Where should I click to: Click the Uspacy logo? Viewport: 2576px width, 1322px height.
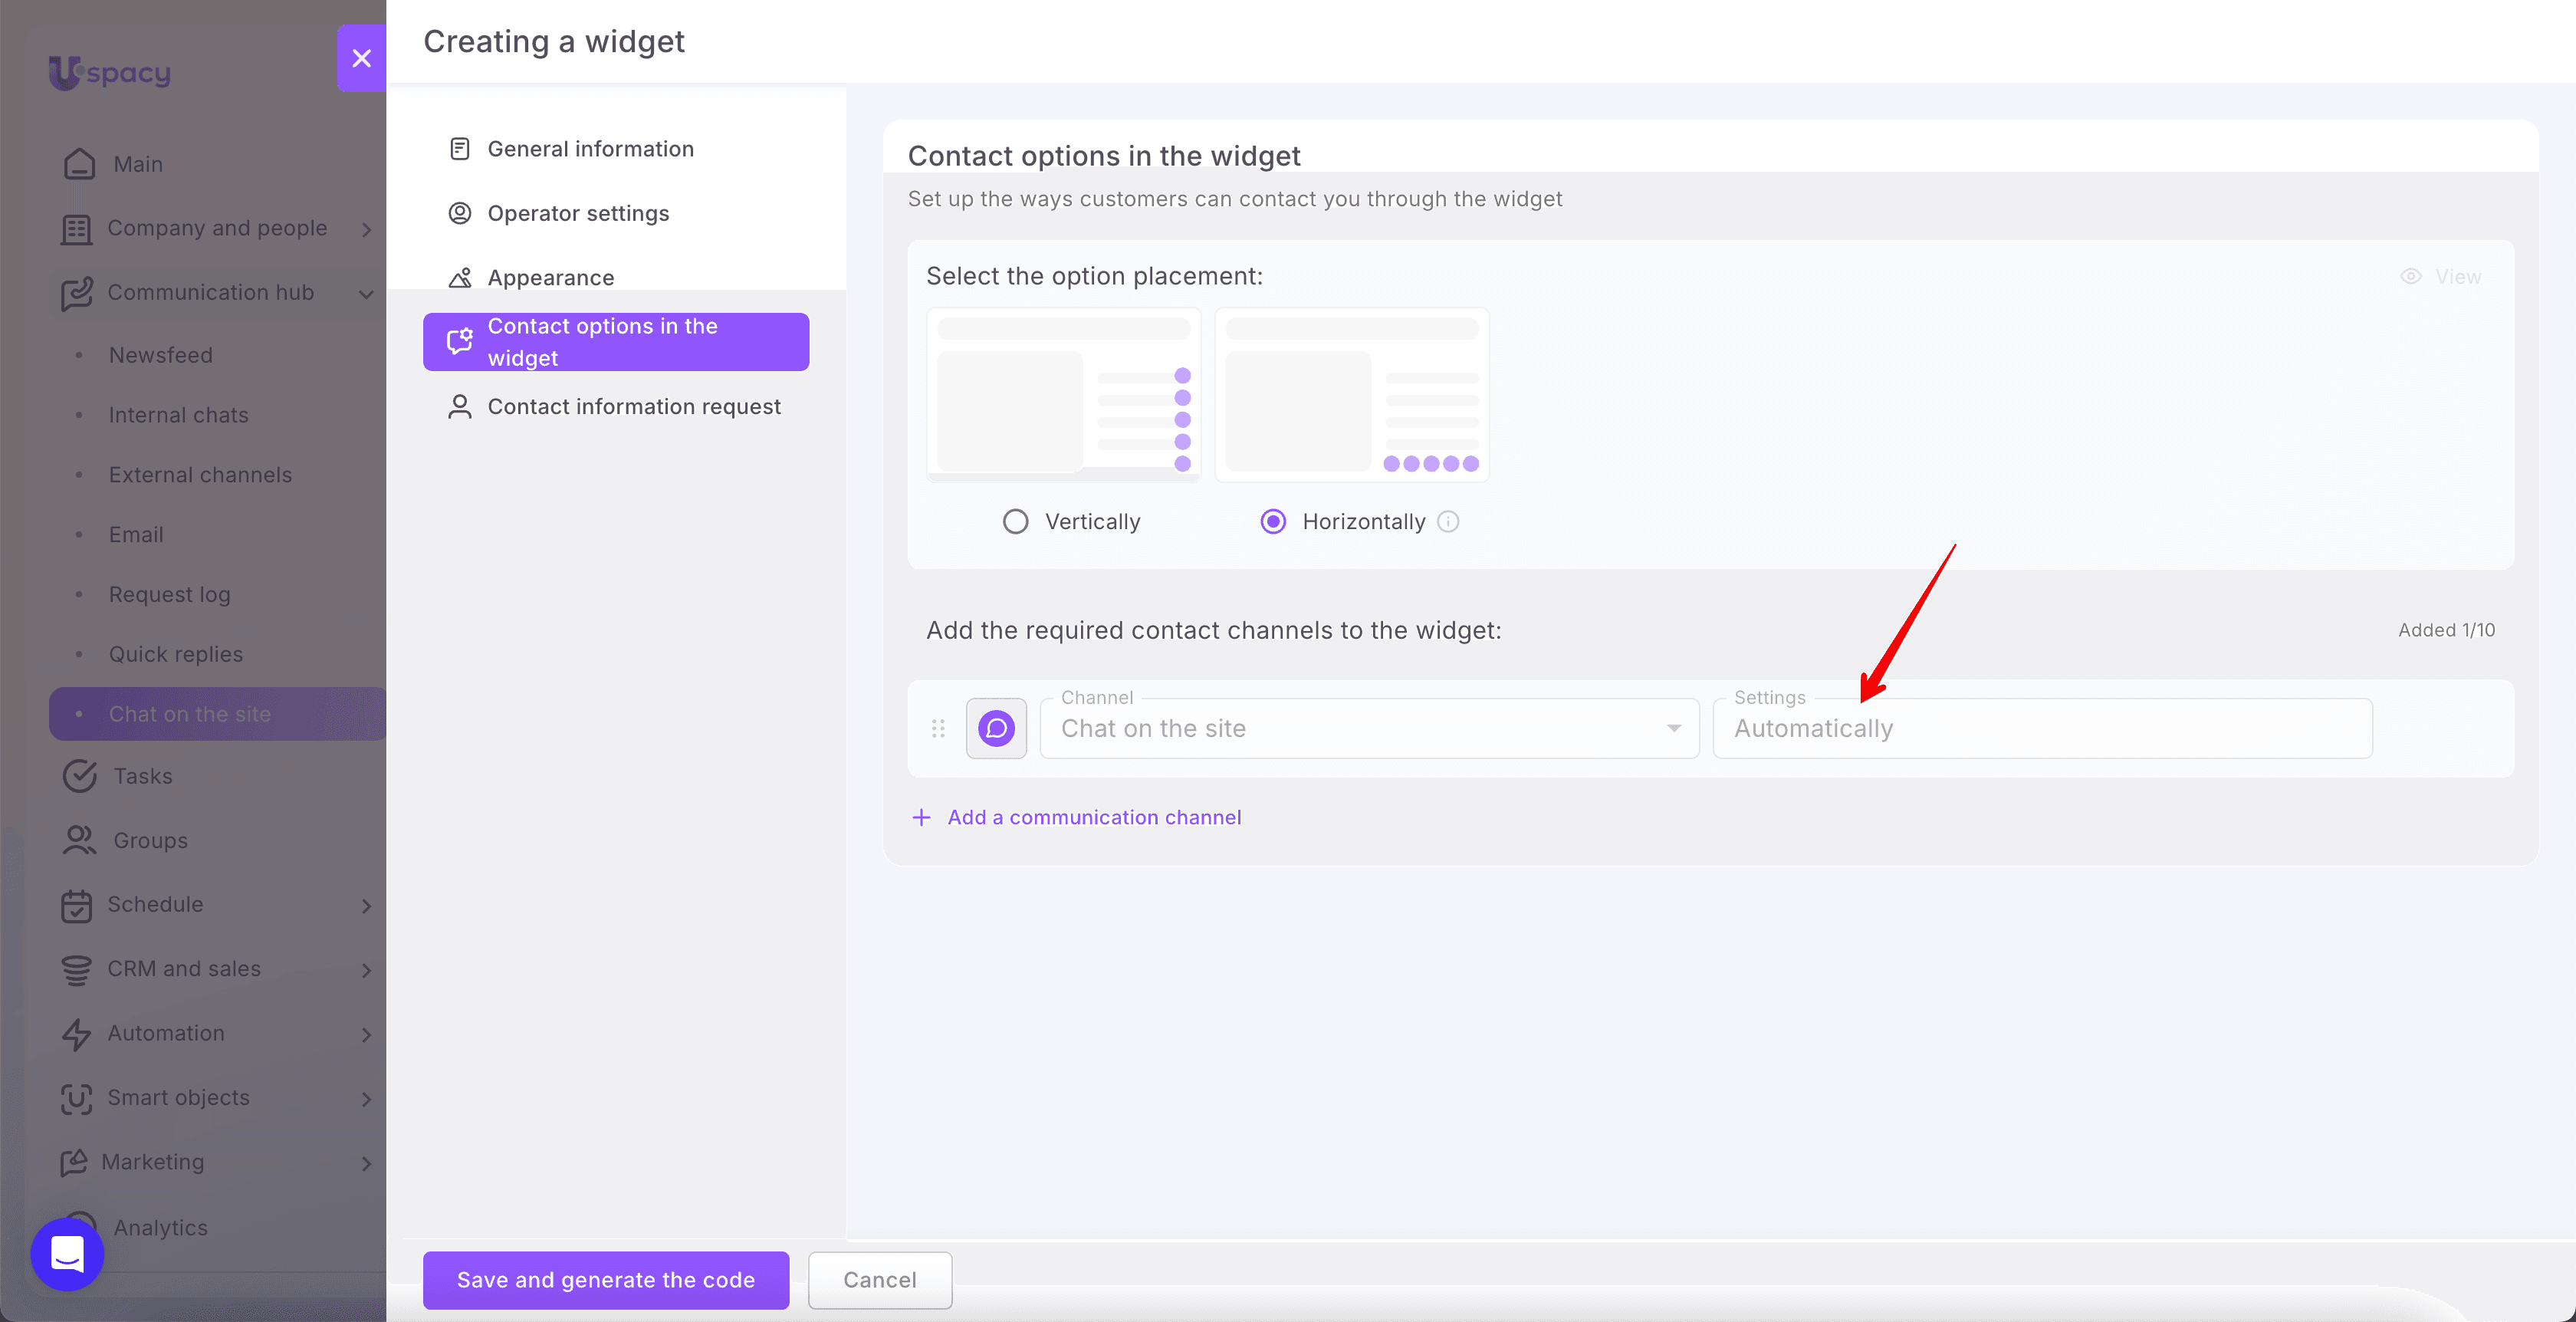pos(110,73)
